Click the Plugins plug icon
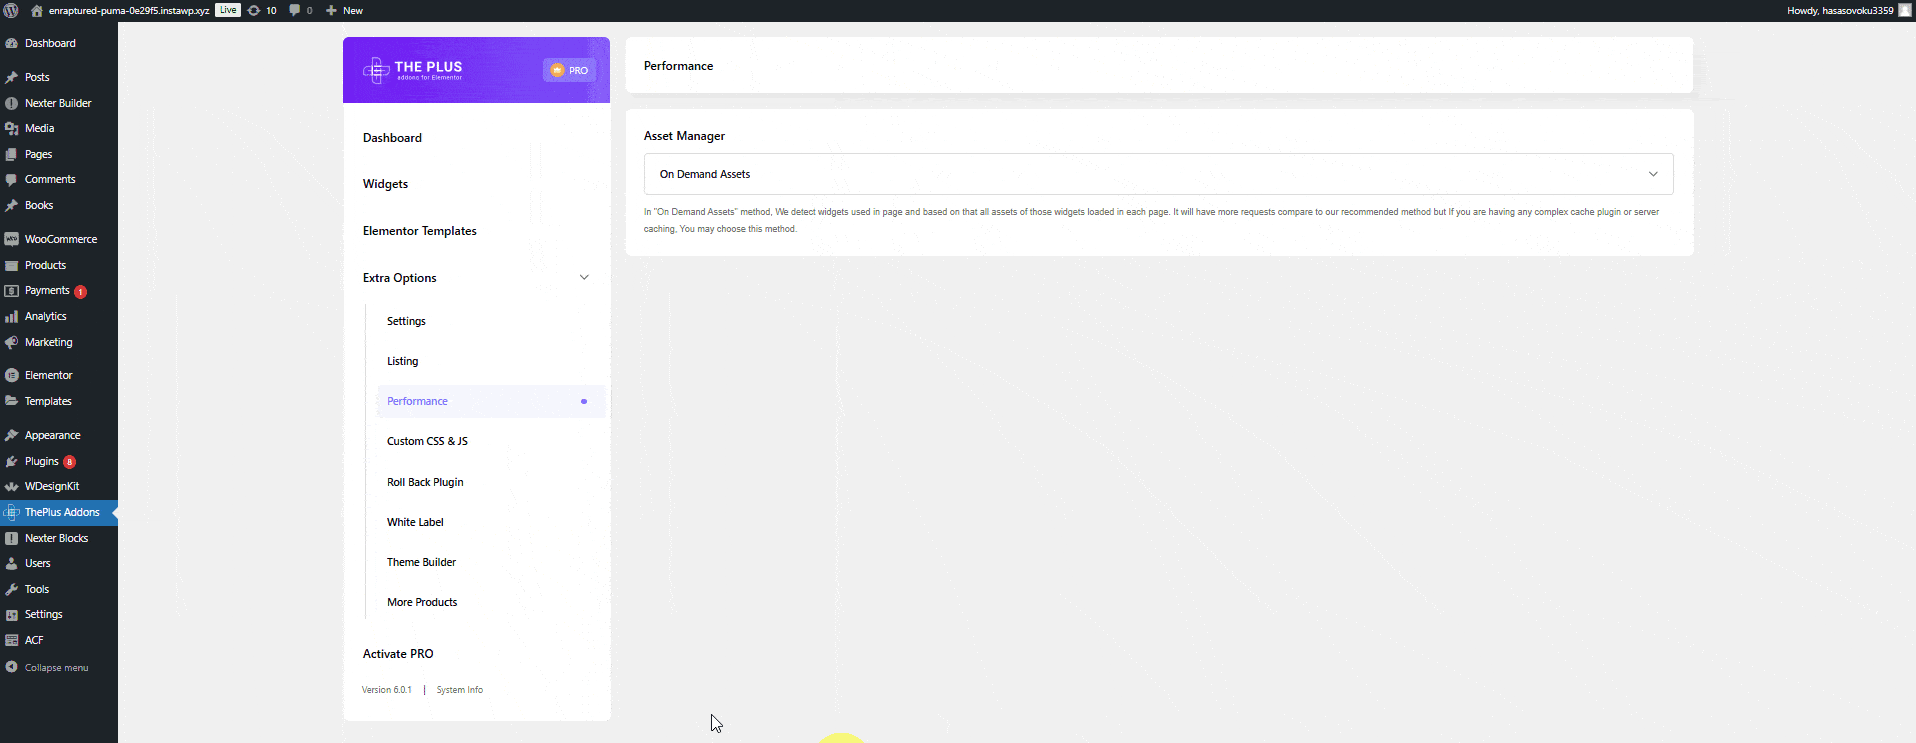This screenshot has width=1916, height=743. (12, 462)
